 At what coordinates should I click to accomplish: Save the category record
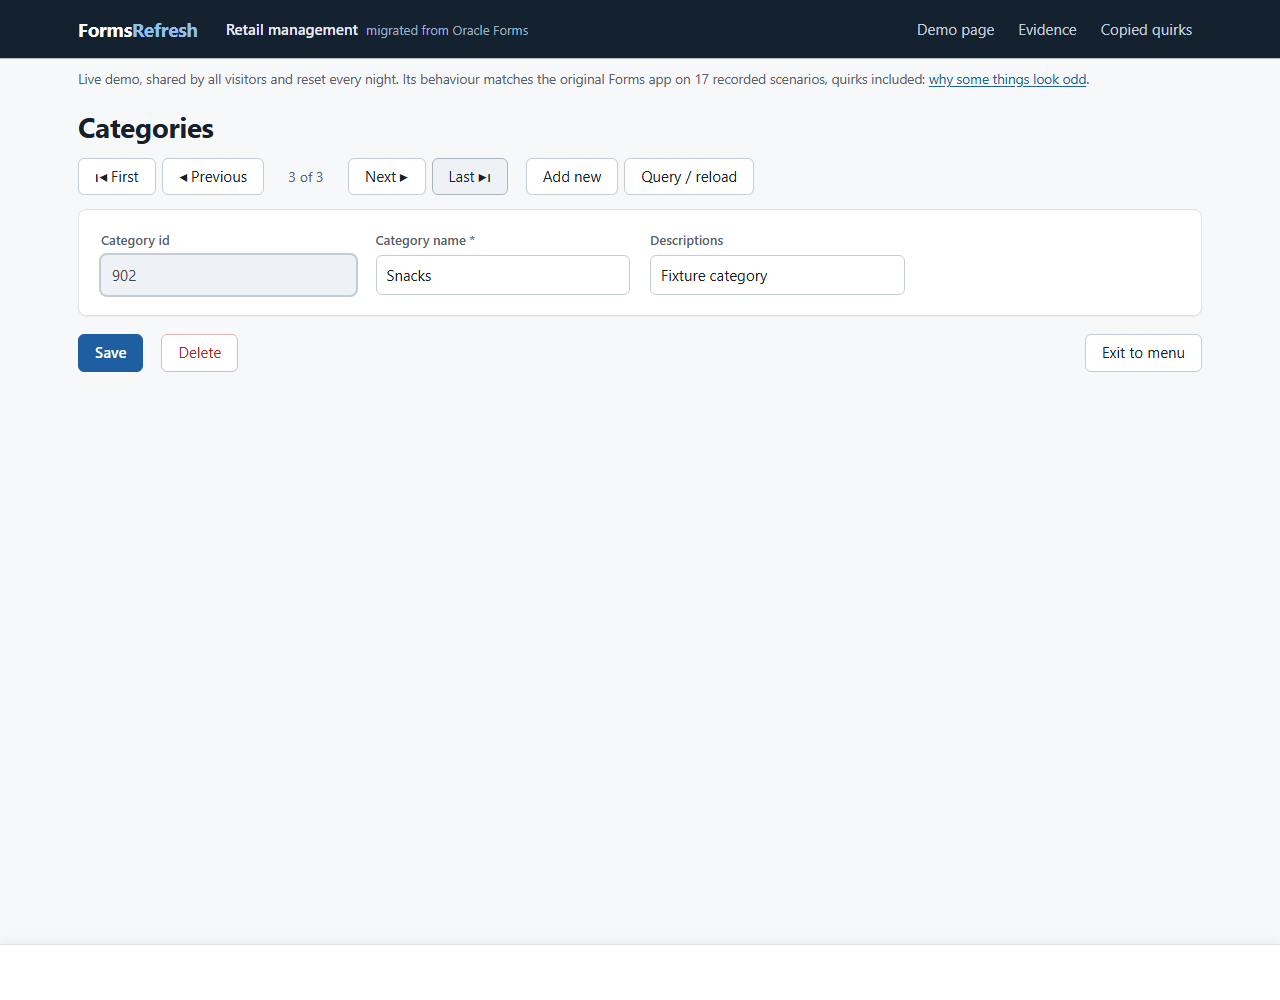(x=110, y=353)
